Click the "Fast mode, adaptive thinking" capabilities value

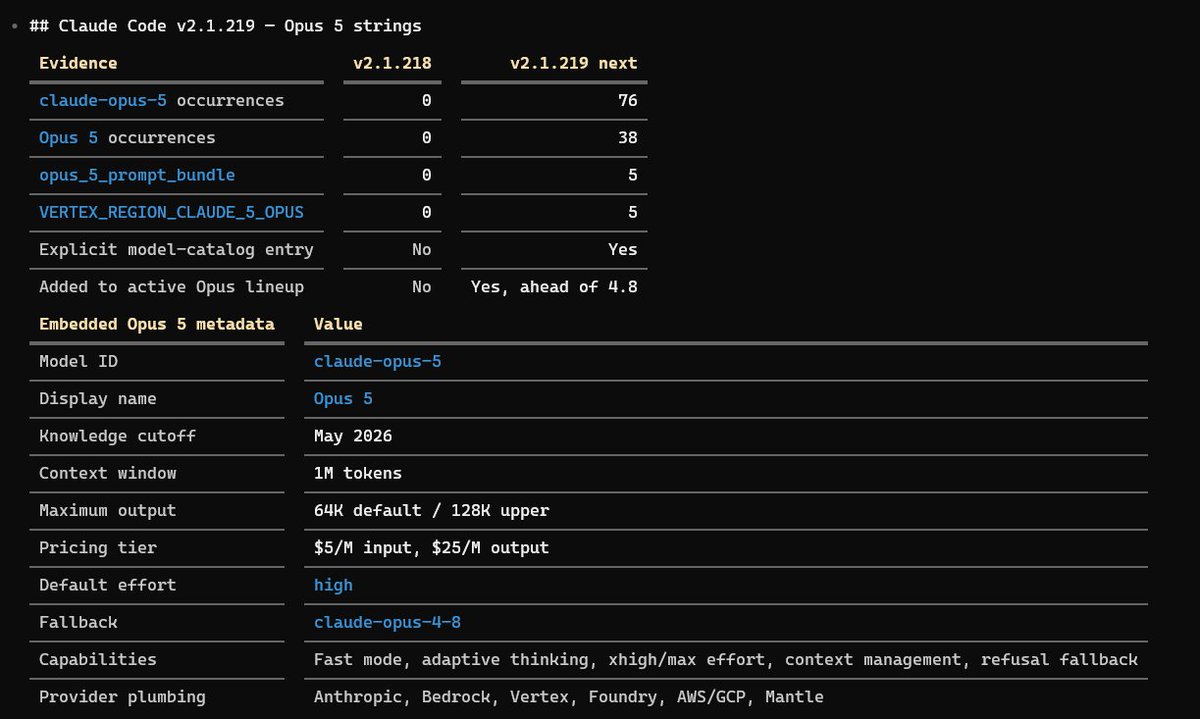pos(726,660)
